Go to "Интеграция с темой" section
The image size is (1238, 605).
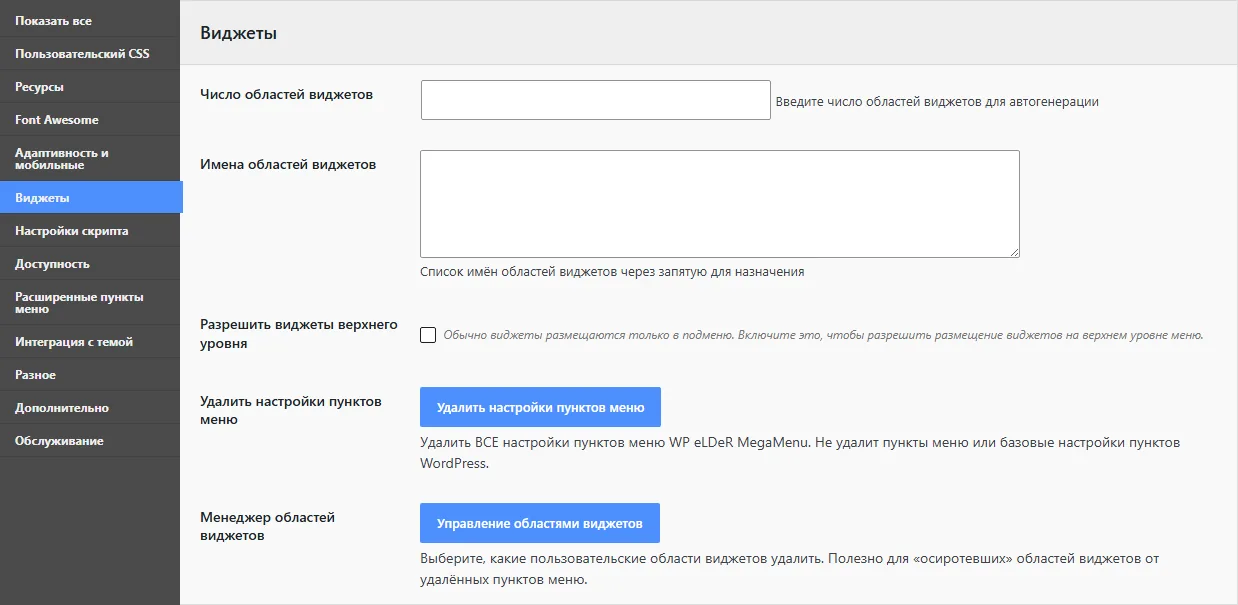pos(90,342)
